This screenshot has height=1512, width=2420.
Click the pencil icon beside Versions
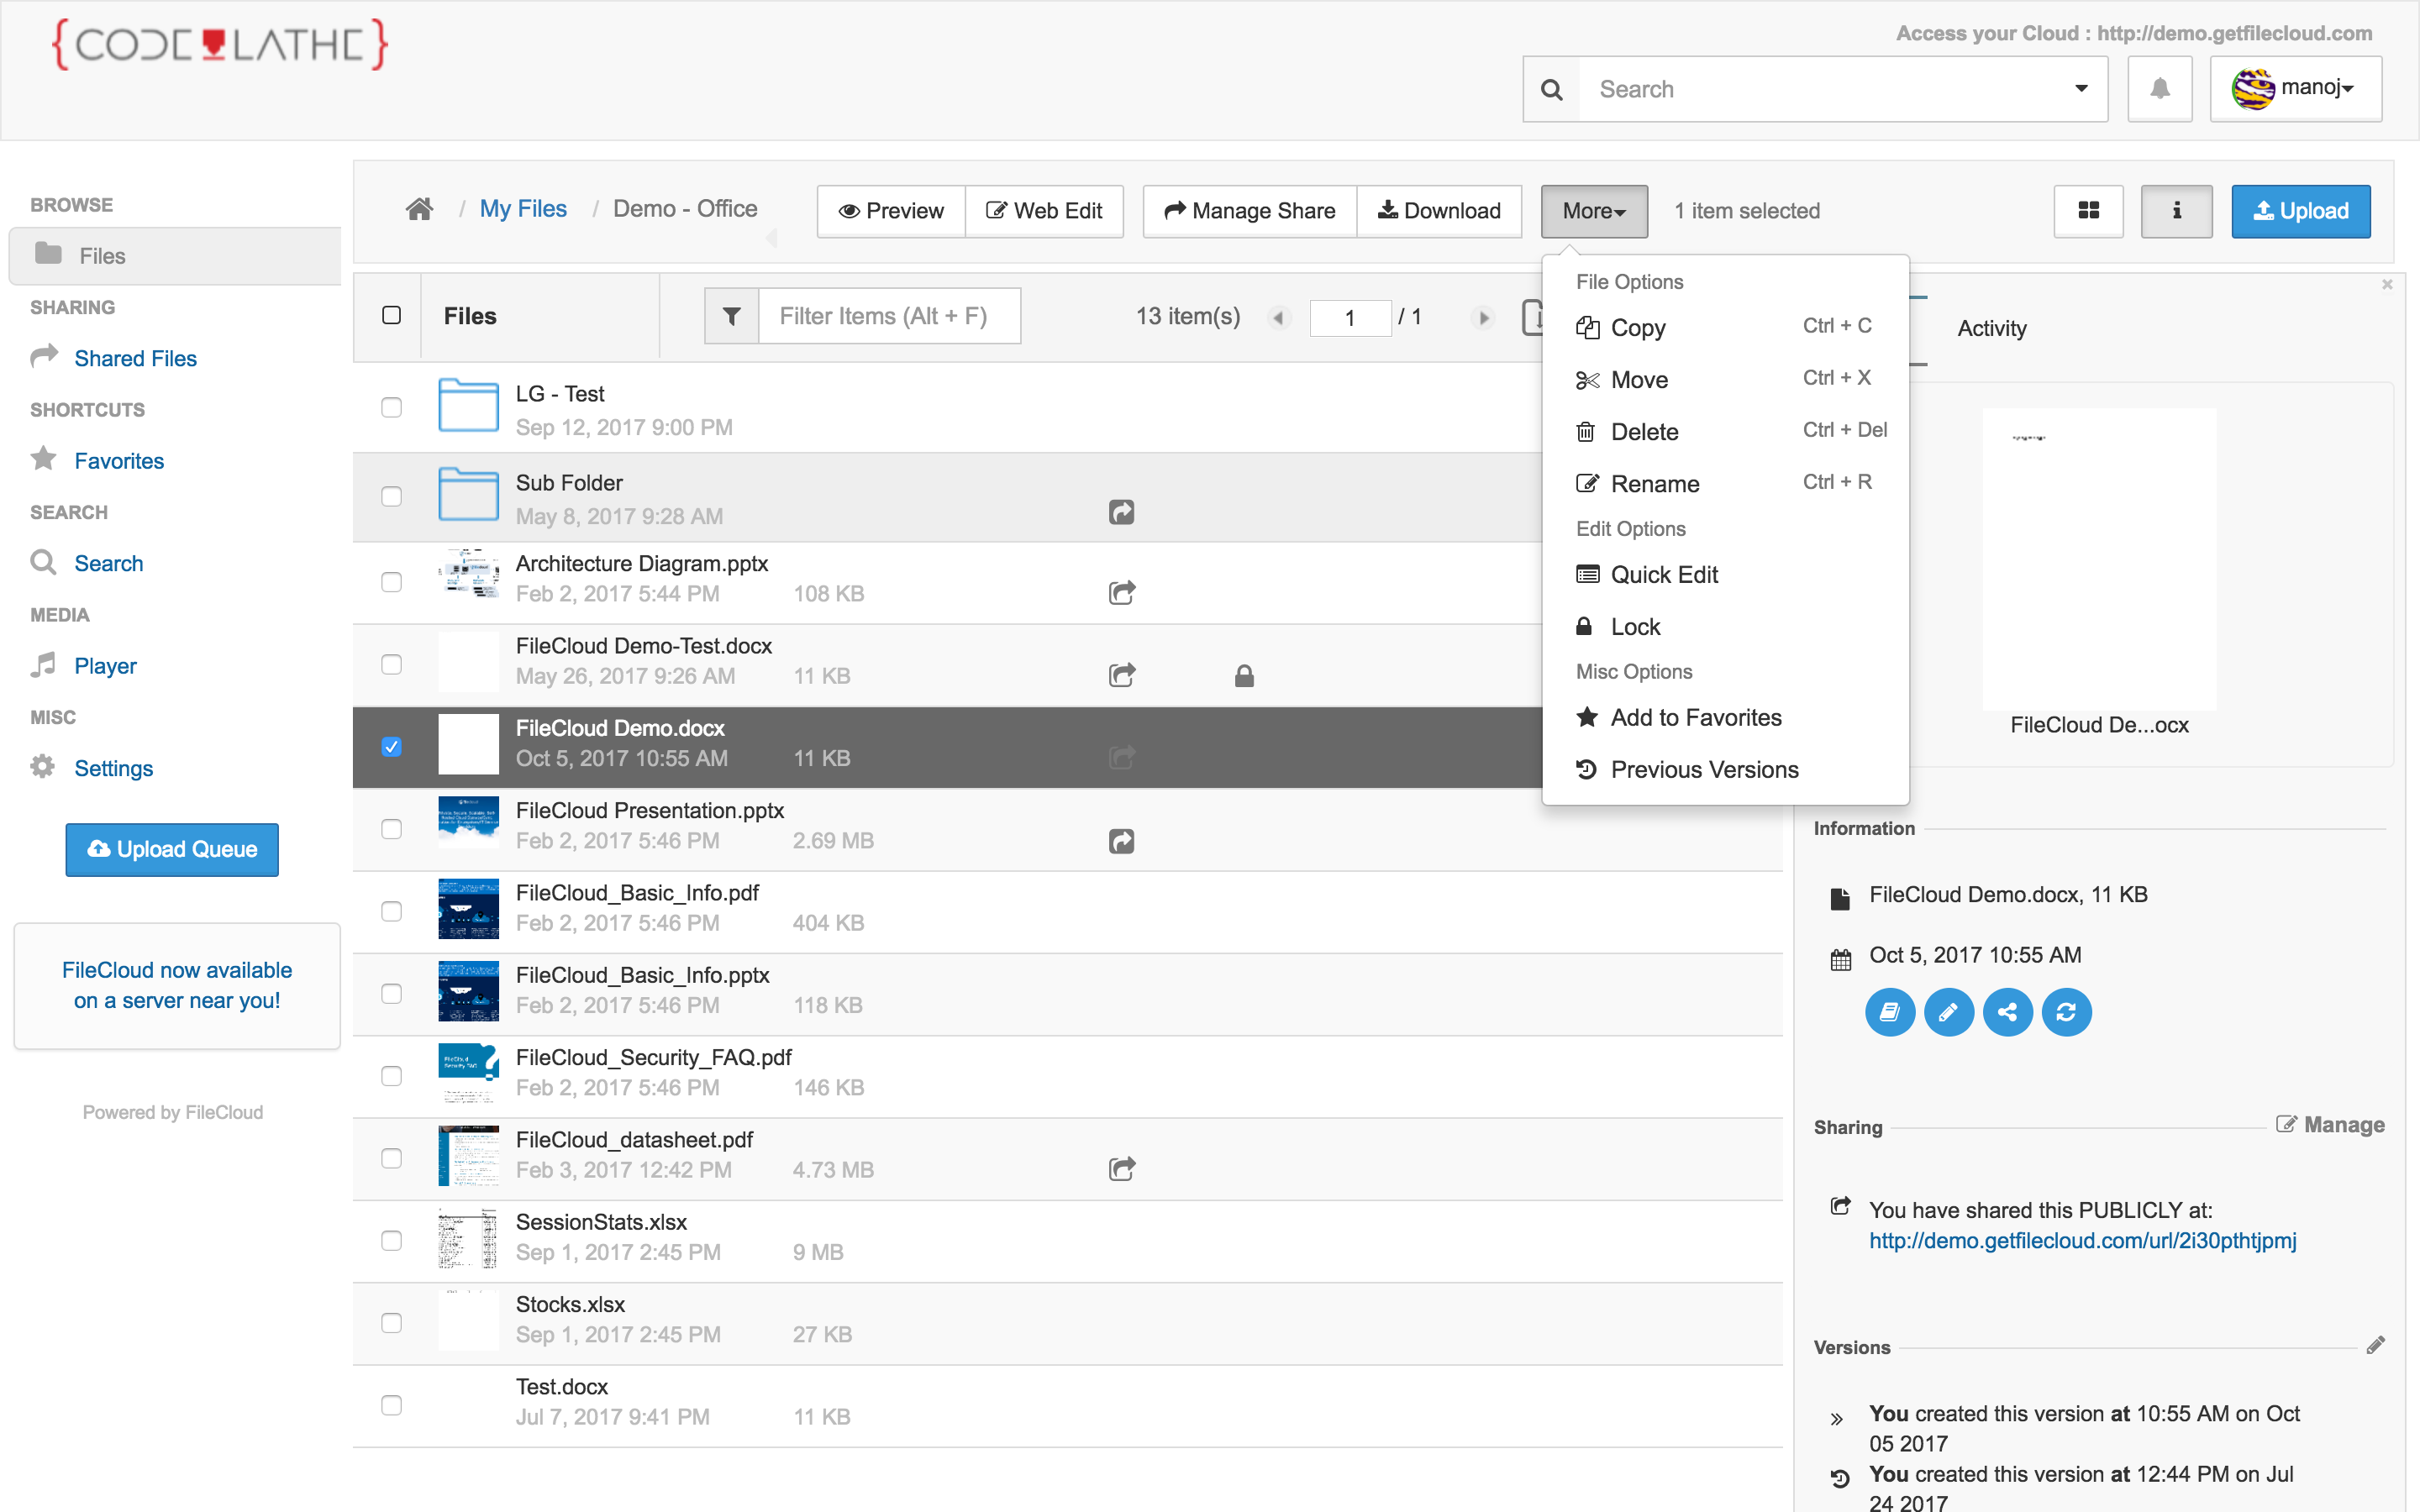click(x=2375, y=1346)
